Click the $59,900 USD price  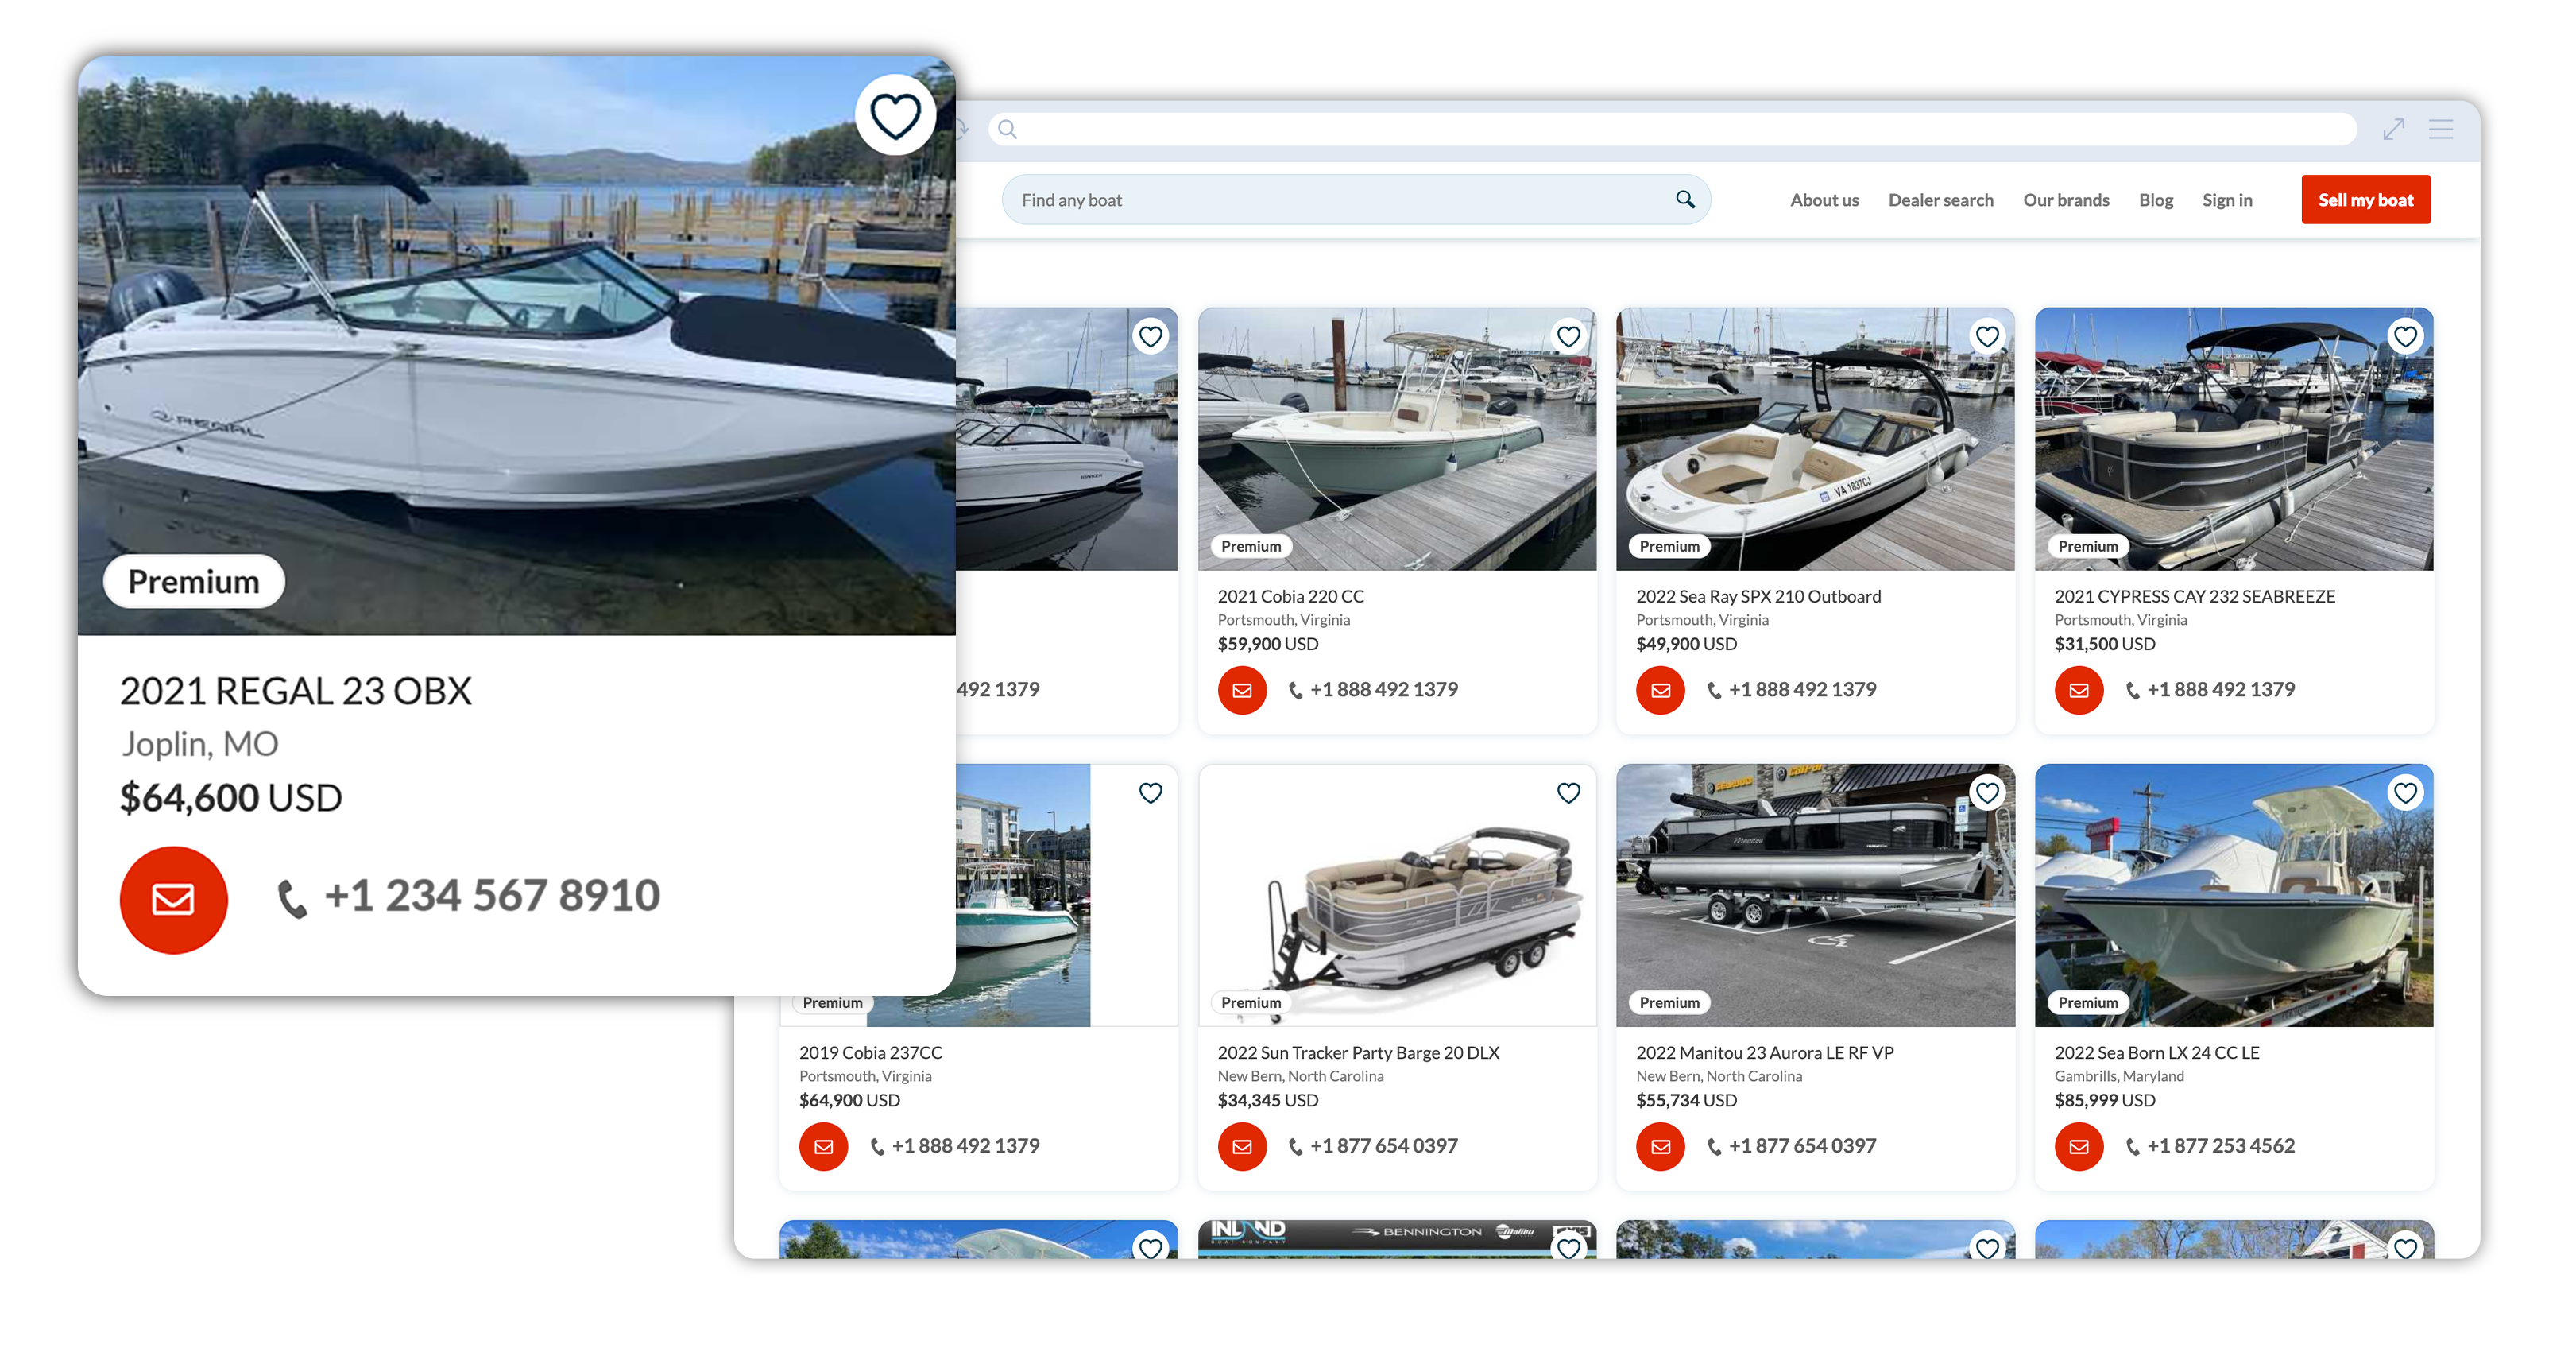pos(1267,644)
